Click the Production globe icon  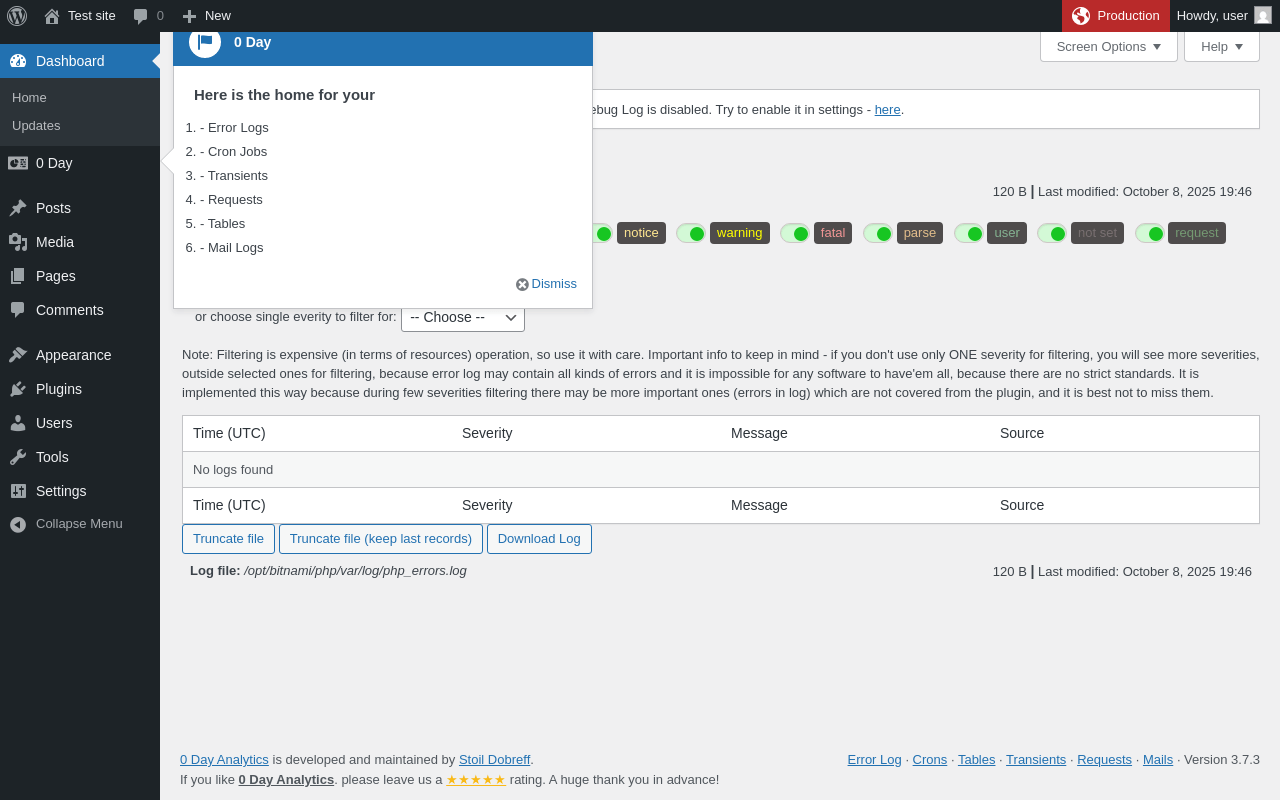click(1081, 16)
